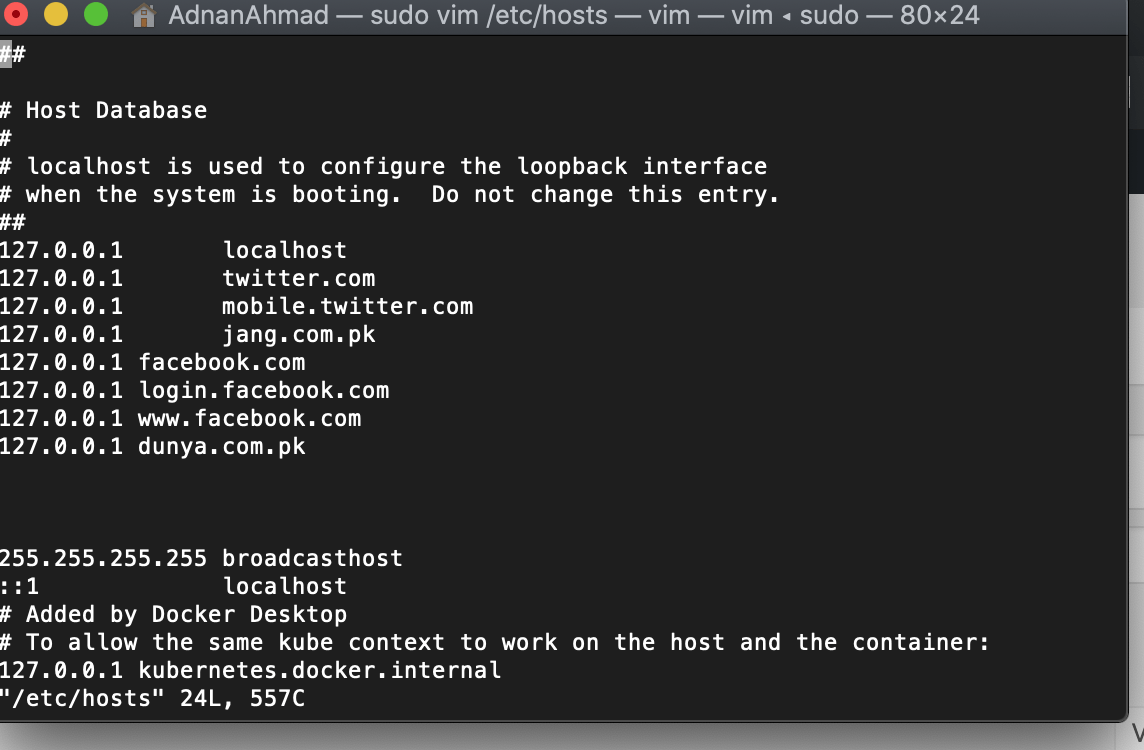The height and width of the screenshot is (750, 1144).
Task: Click the home folder icon in title bar
Action: click(x=144, y=15)
